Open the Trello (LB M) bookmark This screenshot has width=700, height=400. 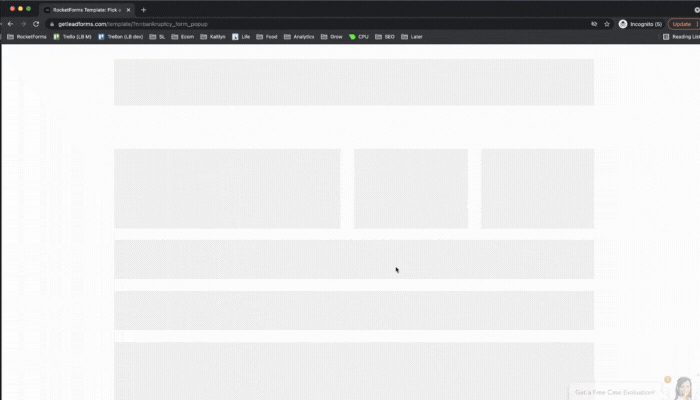tap(75, 36)
